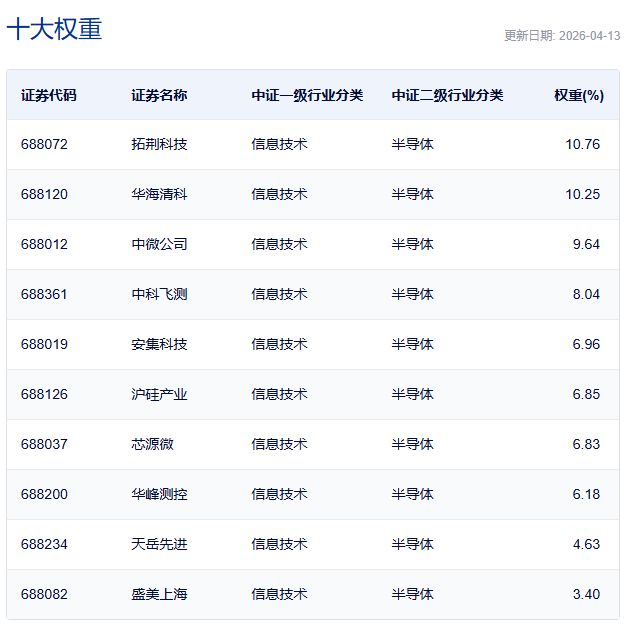This screenshot has height=624, width=628.
Task: Open the 华海清科 row name
Action: click(x=159, y=194)
